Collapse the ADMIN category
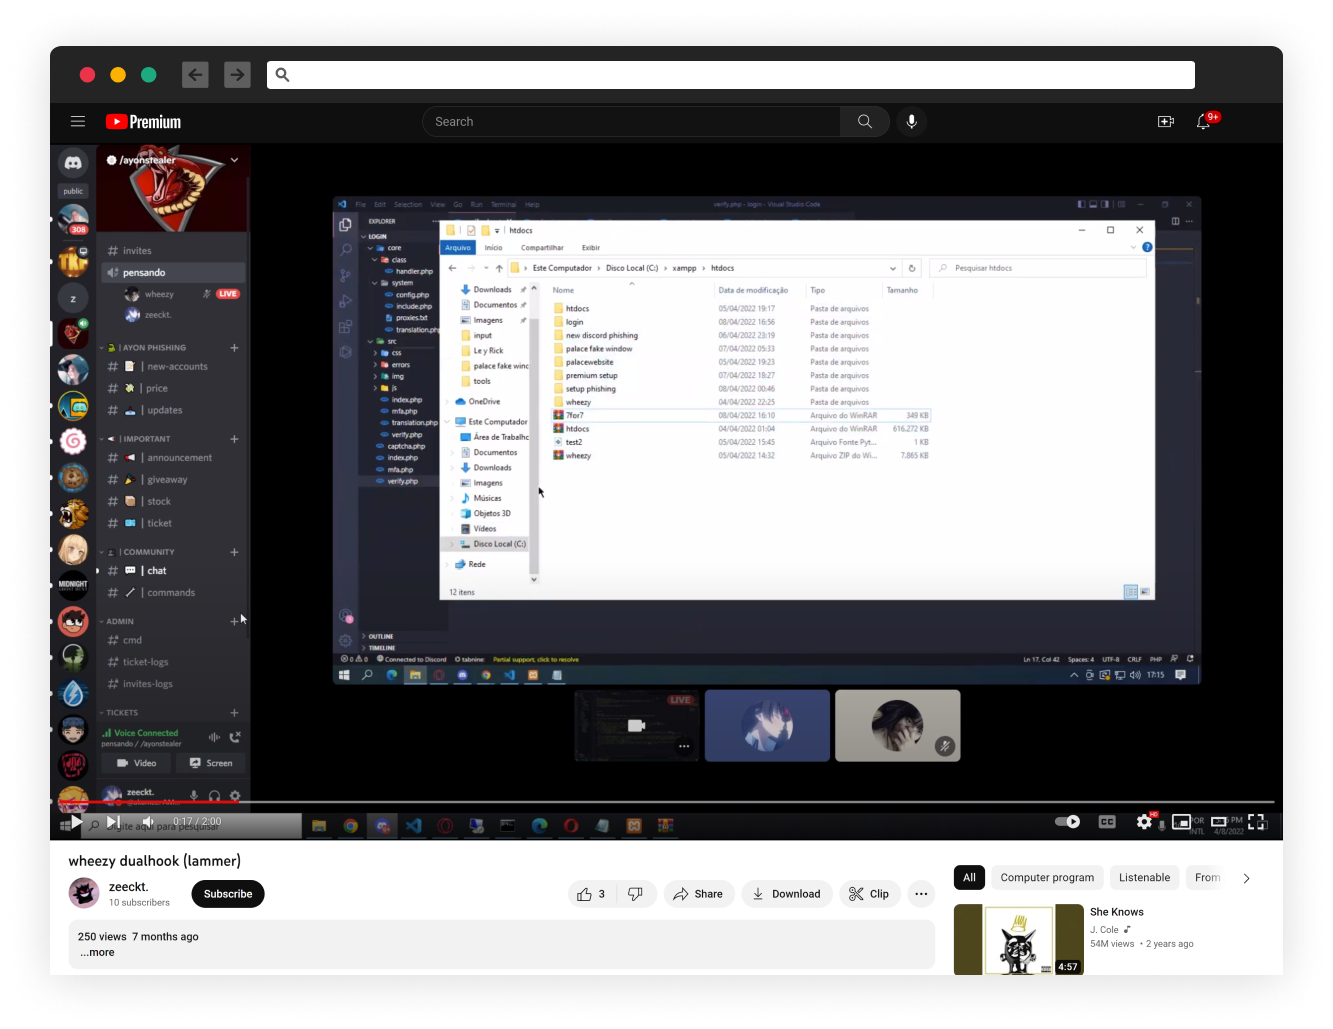This screenshot has width=1333, height=1029. (x=117, y=621)
